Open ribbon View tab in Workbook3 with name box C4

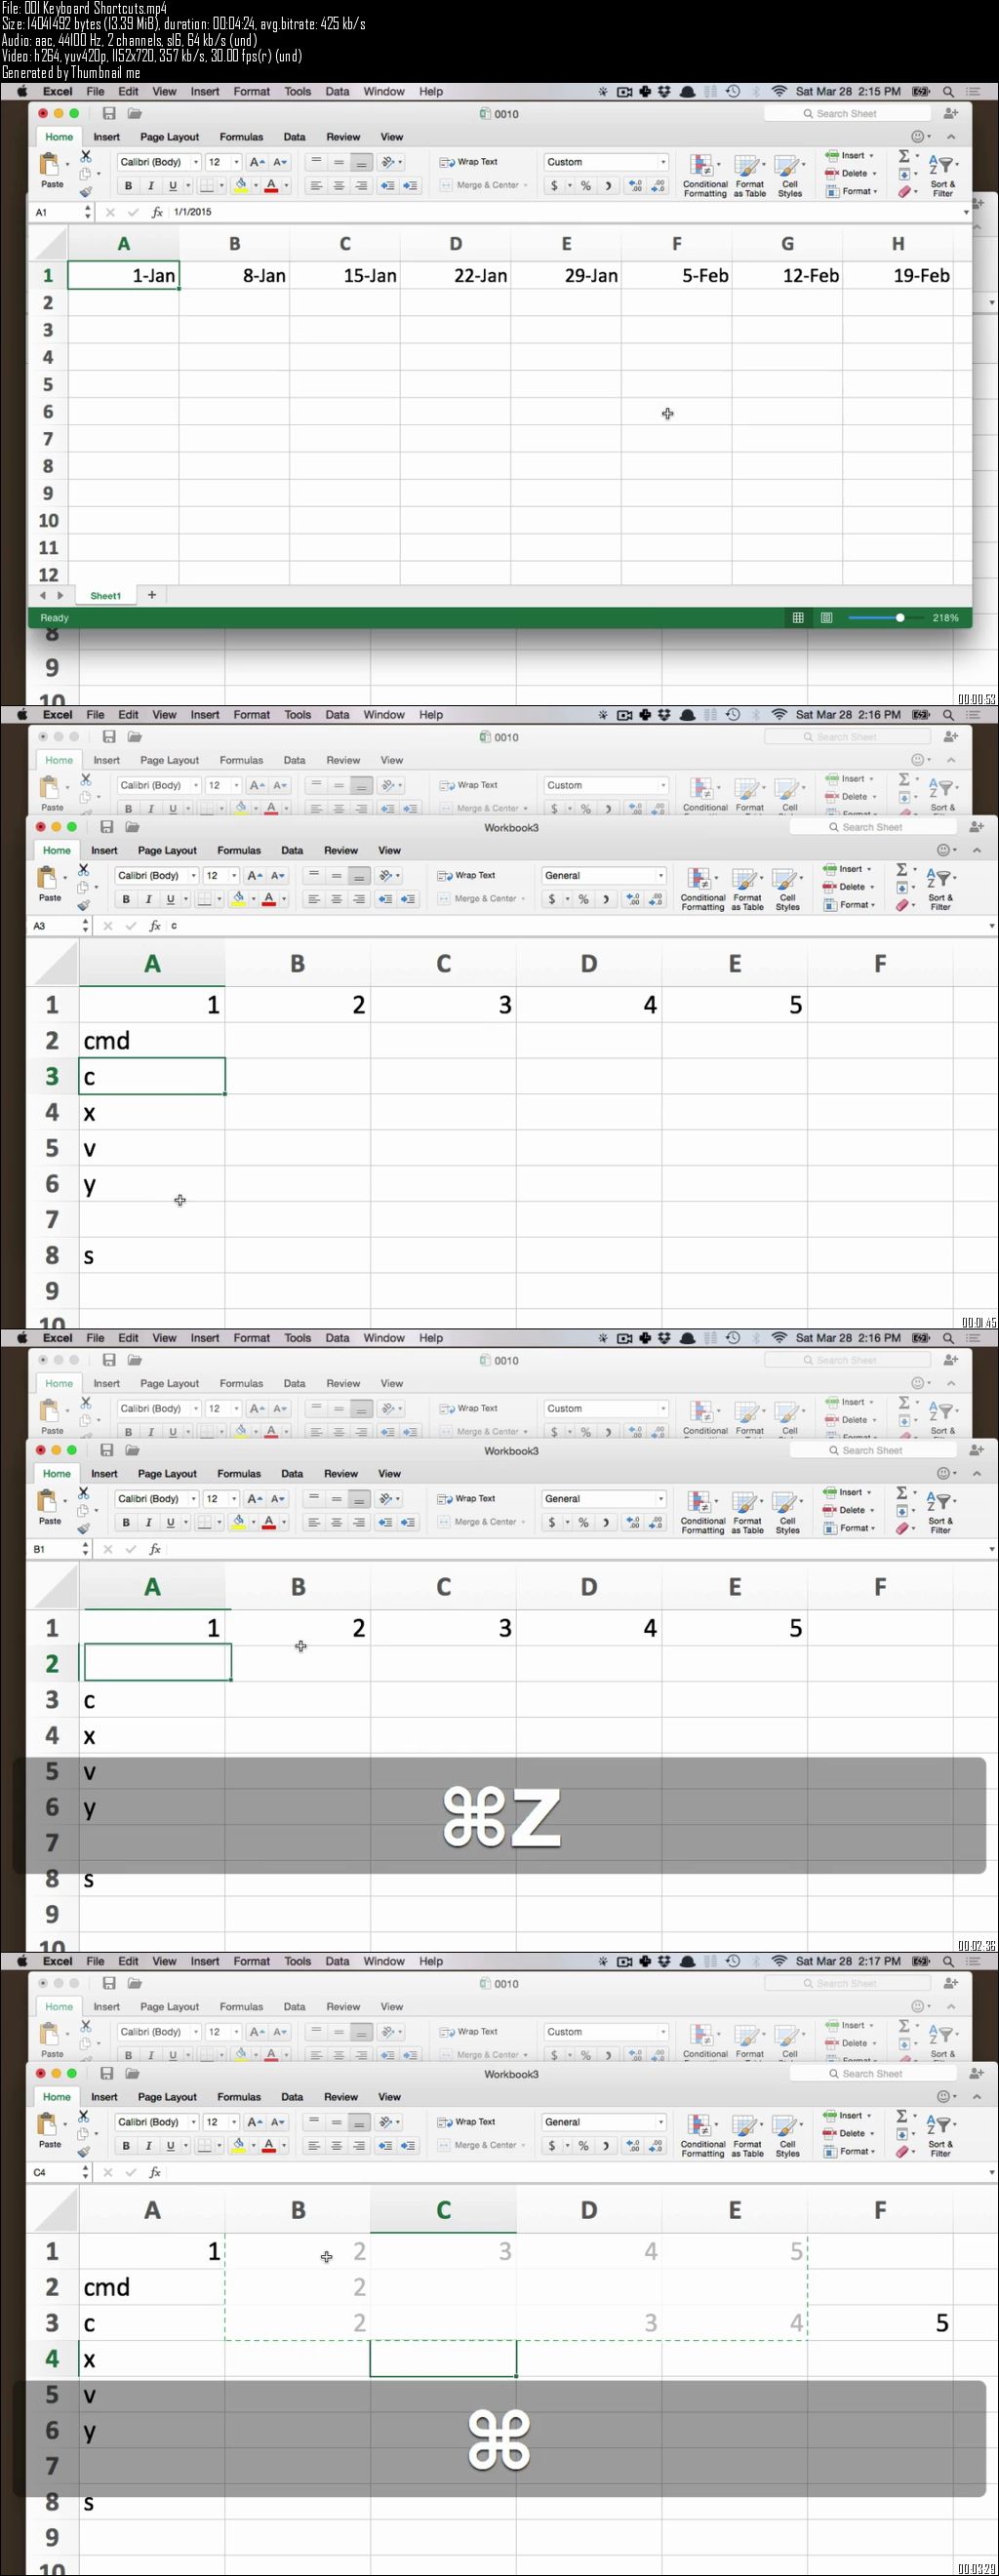point(389,2096)
